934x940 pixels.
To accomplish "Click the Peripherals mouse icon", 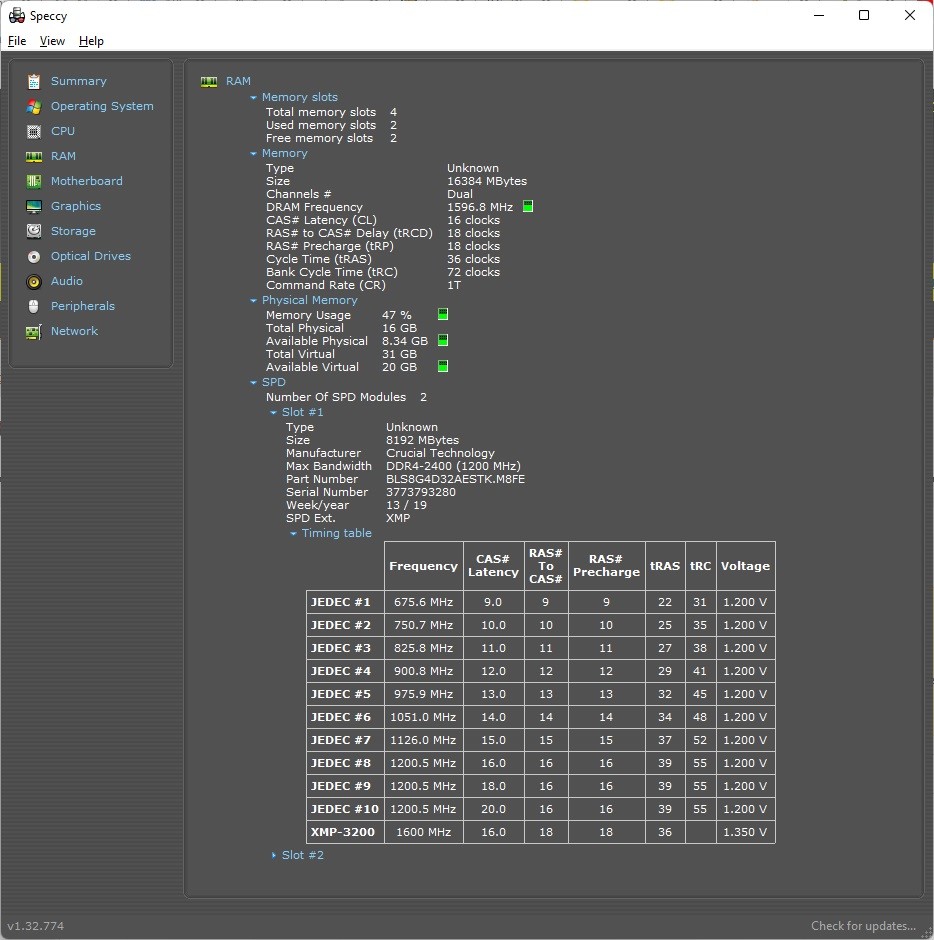I will point(34,306).
